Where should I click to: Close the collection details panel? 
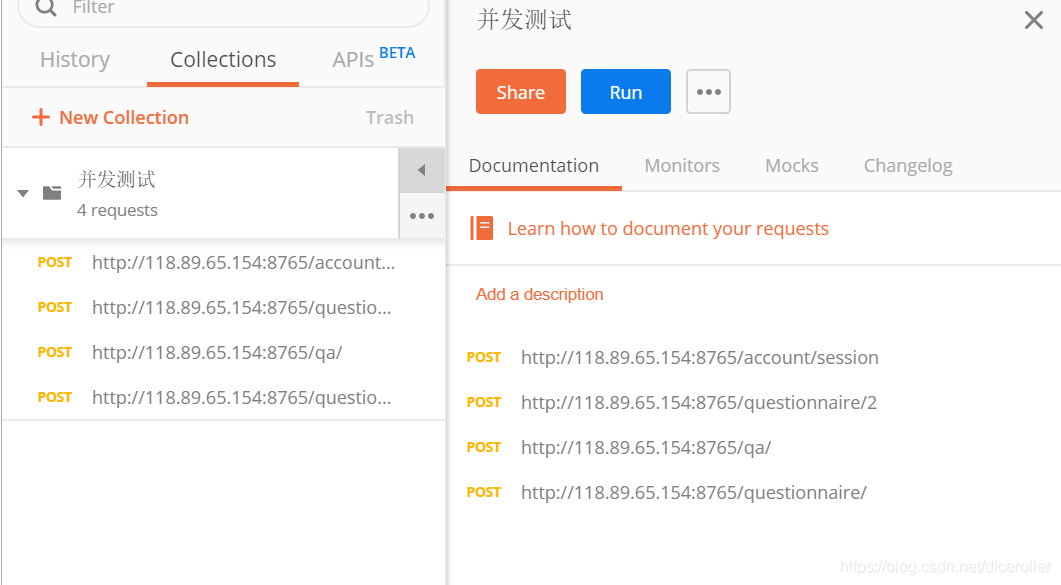tap(1033, 20)
